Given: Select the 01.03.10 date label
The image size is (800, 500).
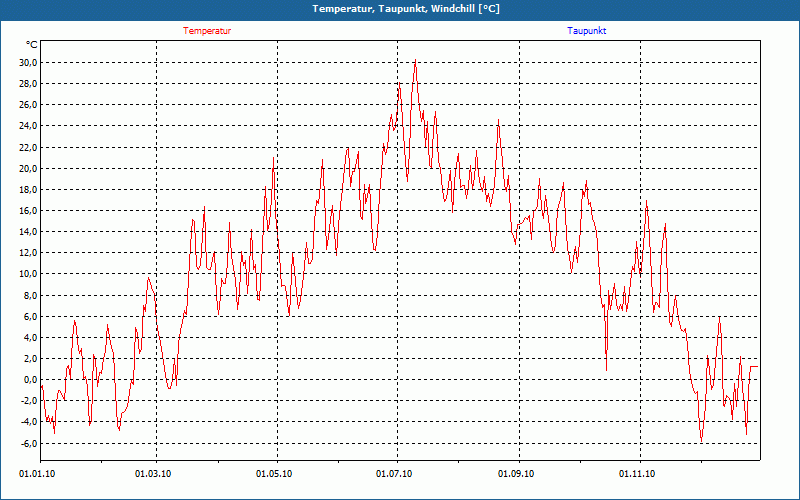Looking at the screenshot, I should coord(153,474).
